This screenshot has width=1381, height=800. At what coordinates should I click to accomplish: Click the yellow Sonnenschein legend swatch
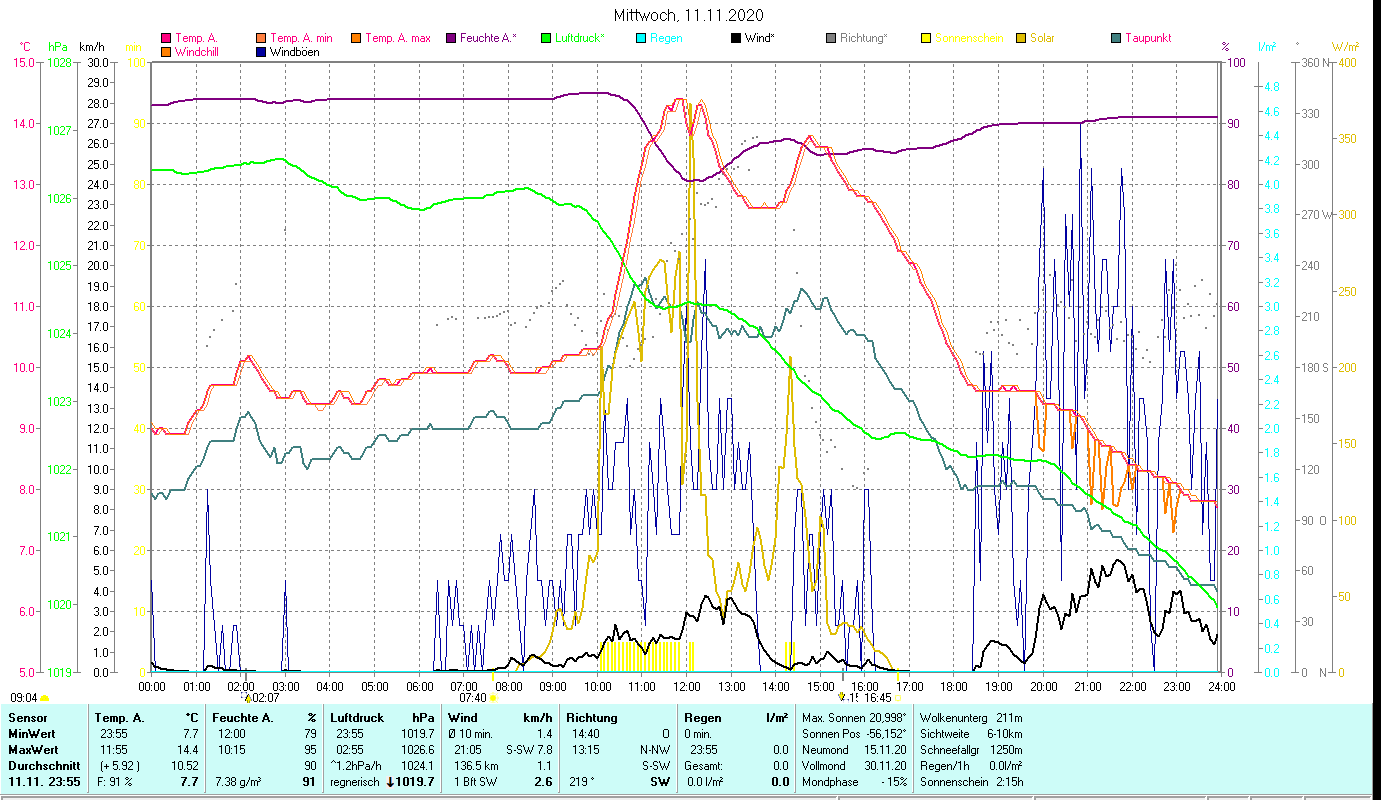925,38
